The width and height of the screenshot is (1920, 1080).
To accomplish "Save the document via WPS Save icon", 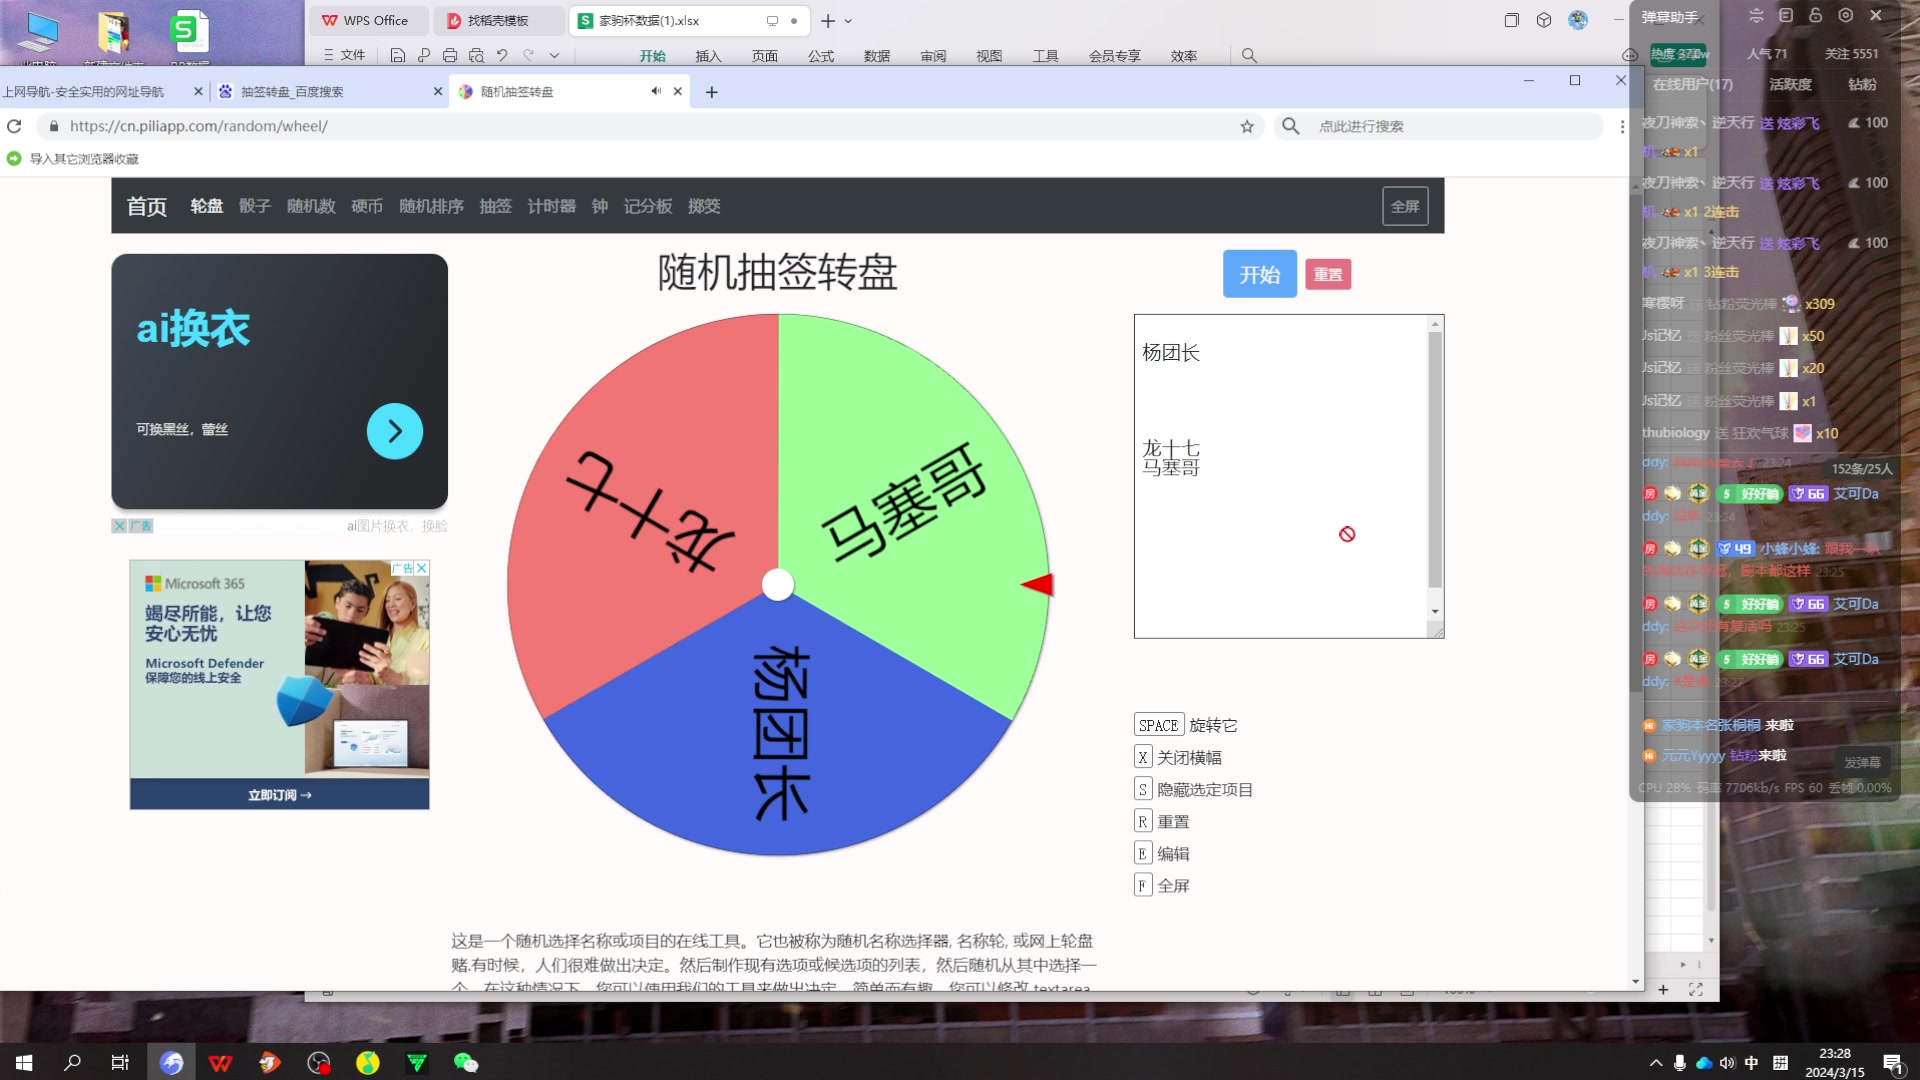I will click(398, 55).
